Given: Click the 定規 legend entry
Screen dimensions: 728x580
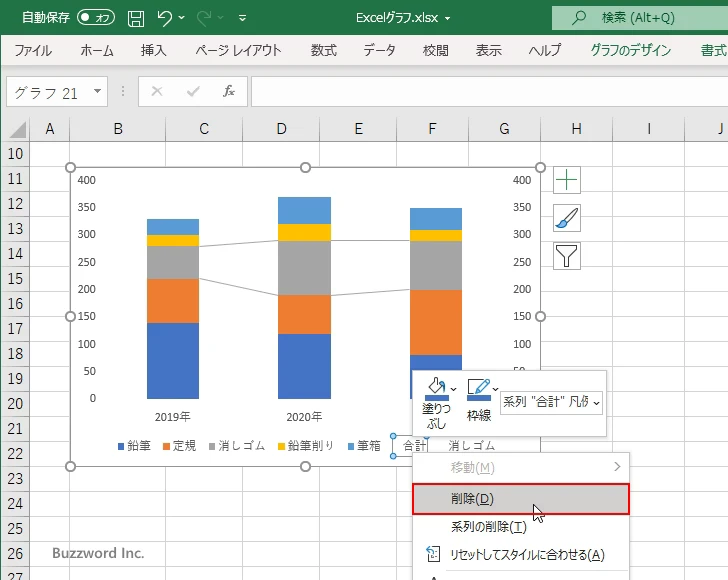Looking at the screenshot, I should [179, 446].
